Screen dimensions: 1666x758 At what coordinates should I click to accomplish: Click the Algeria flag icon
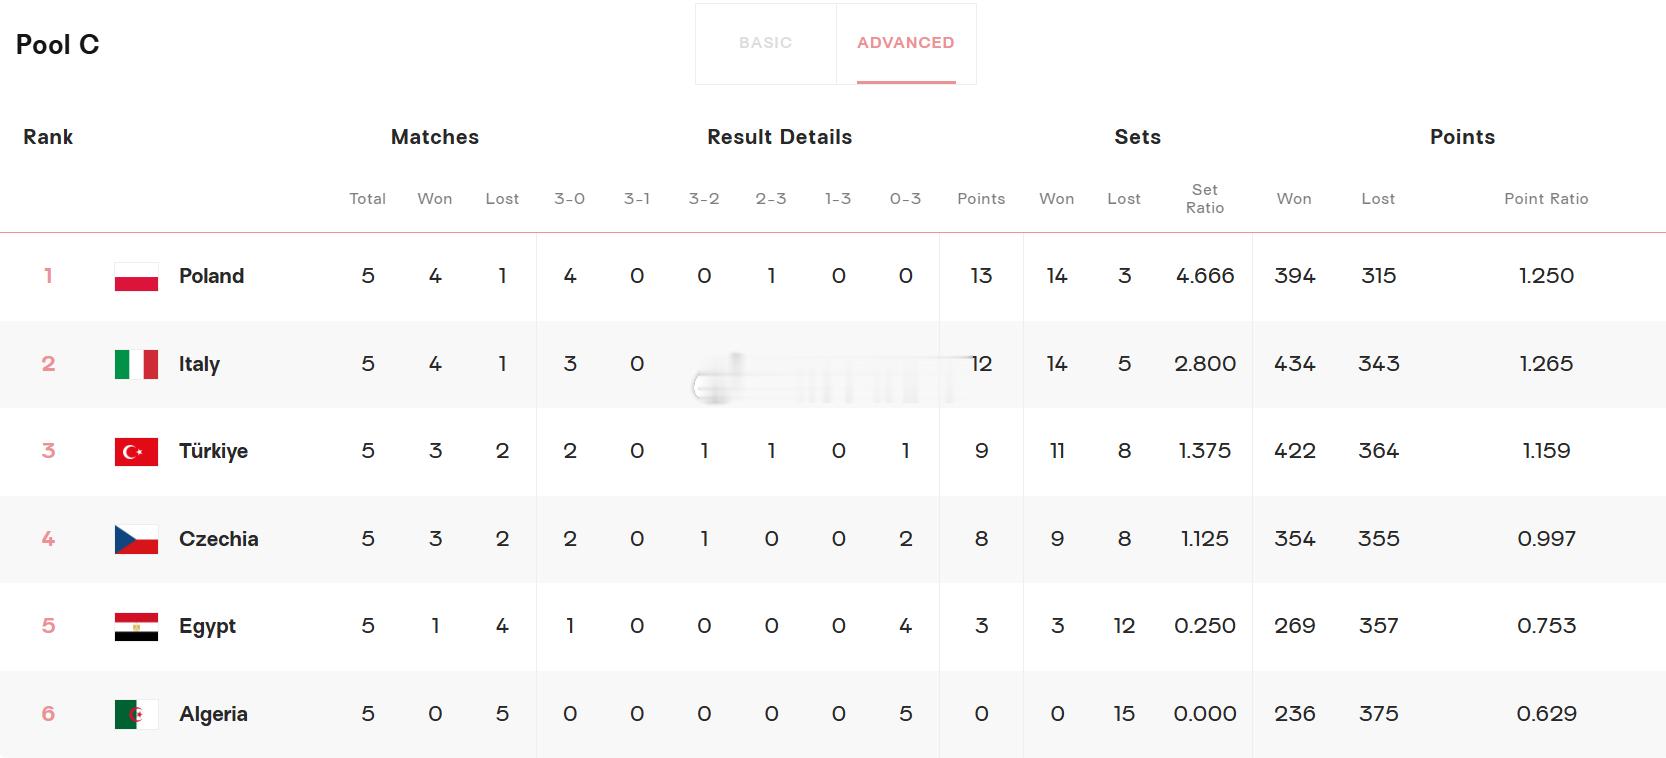pyautogui.click(x=136, y=714)
